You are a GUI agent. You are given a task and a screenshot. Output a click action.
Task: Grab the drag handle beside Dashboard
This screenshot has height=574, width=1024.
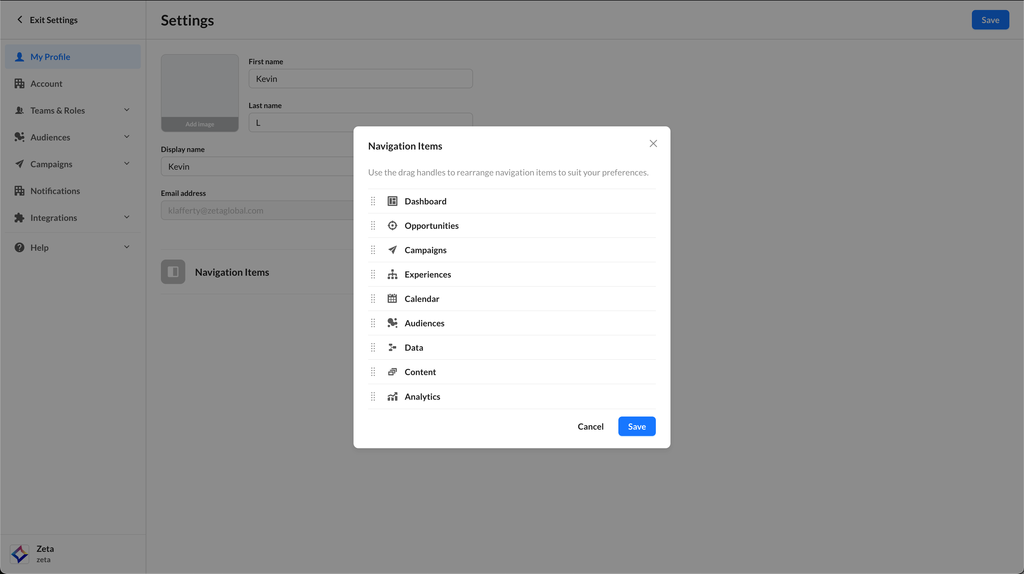(373, 201)
